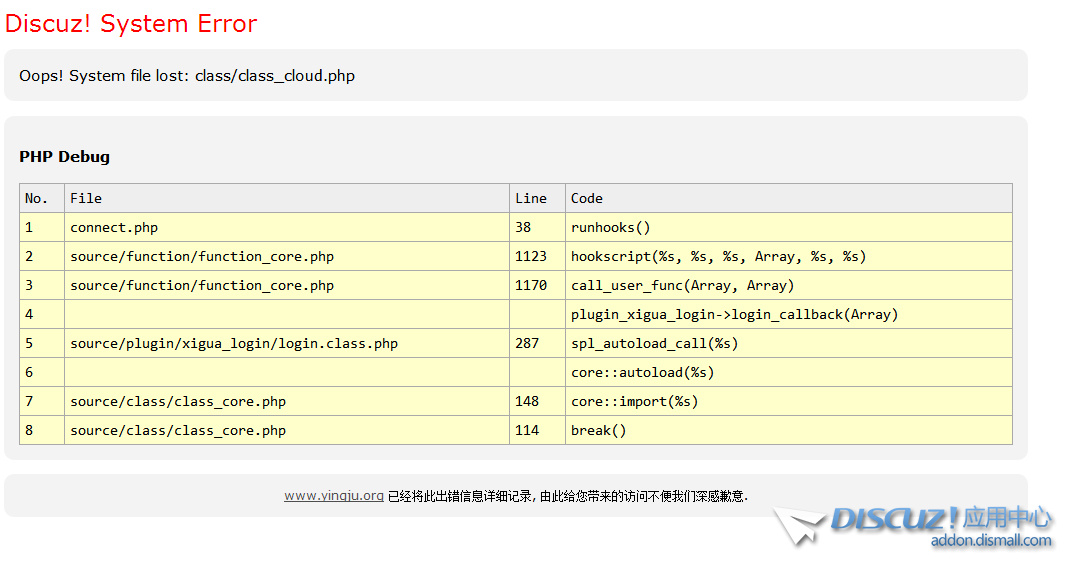Click row number 8 in No. column

click(42, 431)
